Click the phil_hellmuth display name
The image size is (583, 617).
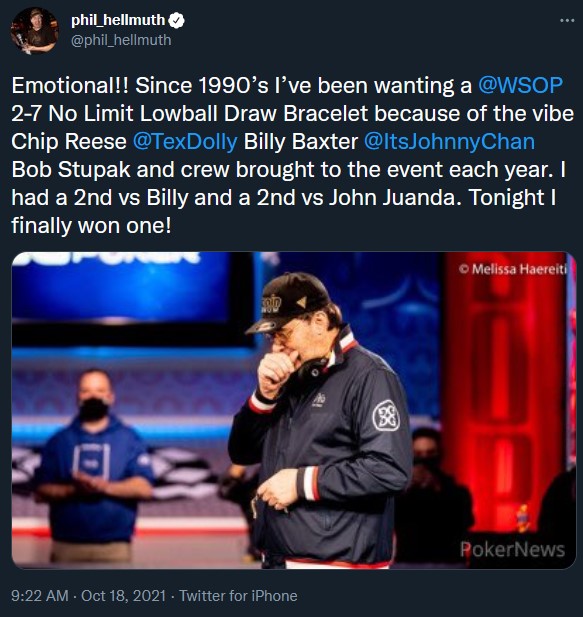pos(118,20)
